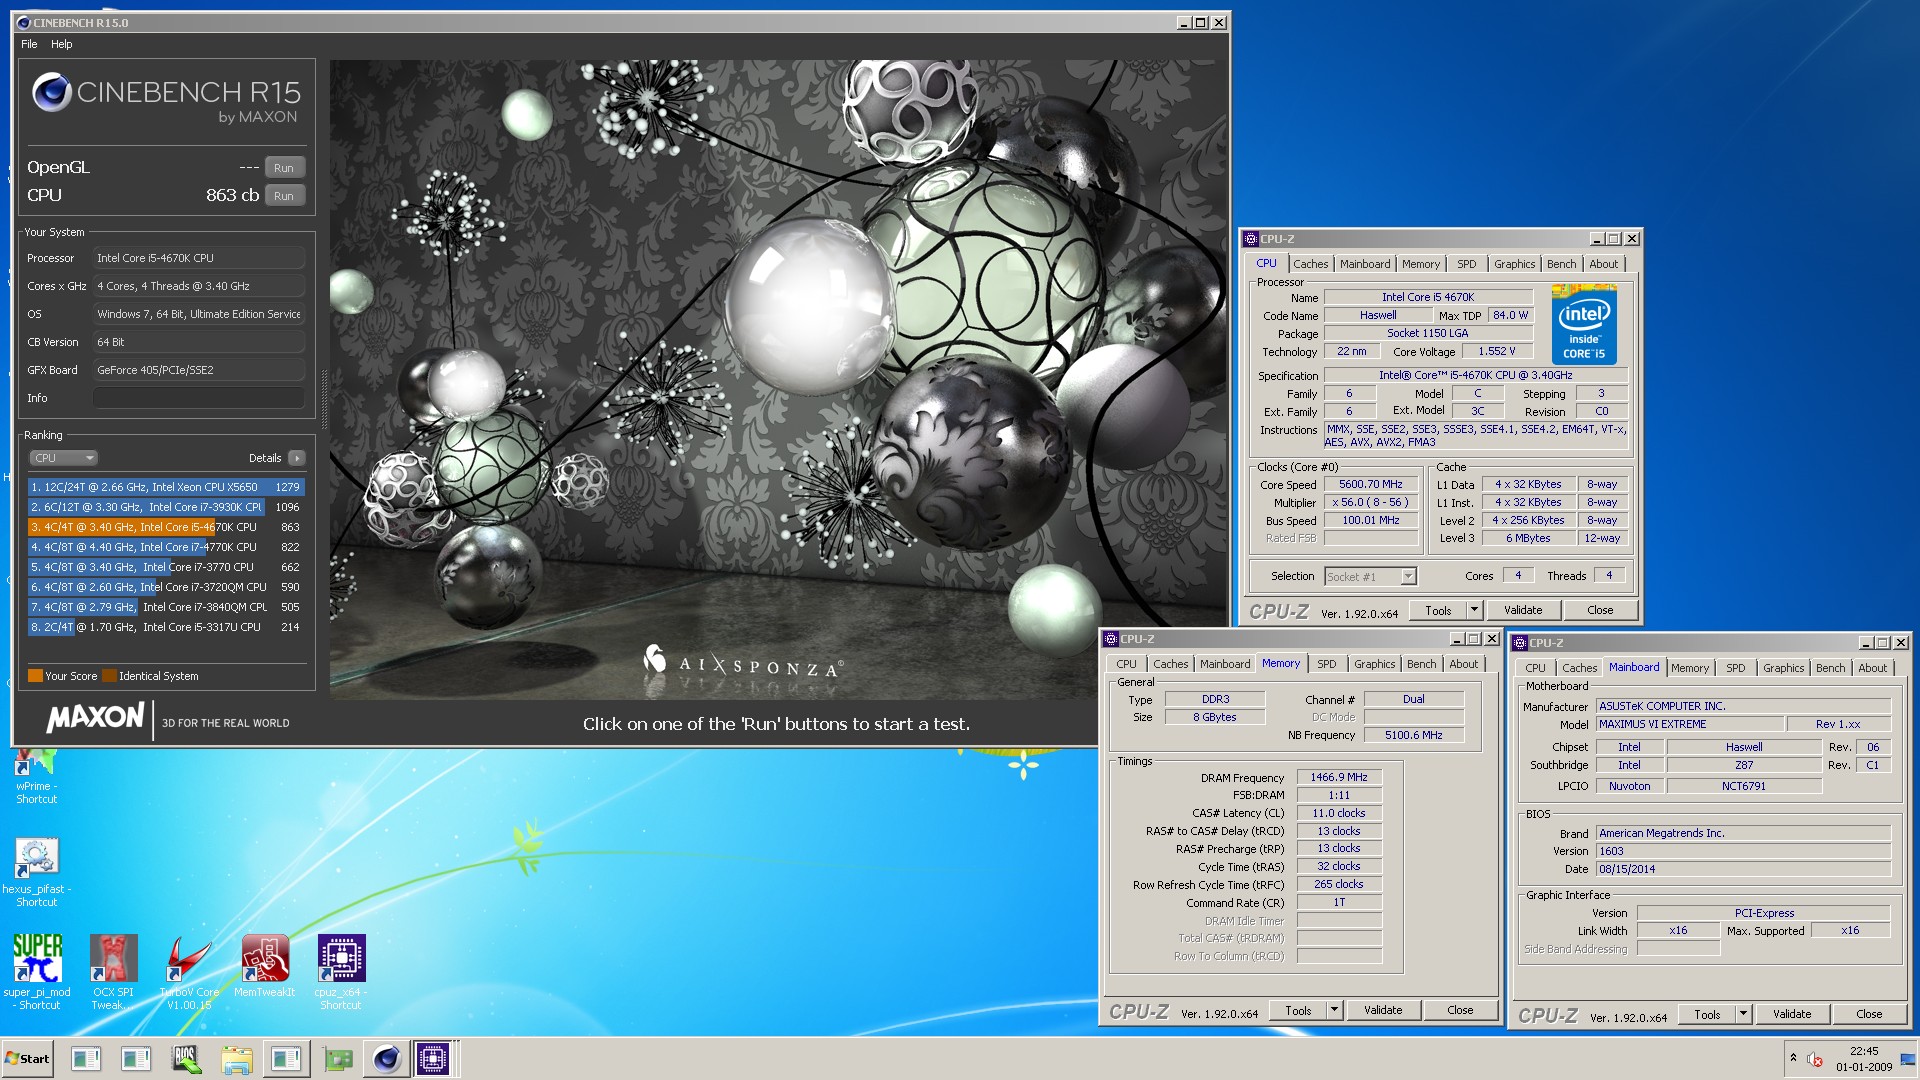The height and width of the screenshot is (1080, 1920).
Task: Expand Tools dropdown arrow in Memory CPU-Z
Action: tap(1333, 1010)
